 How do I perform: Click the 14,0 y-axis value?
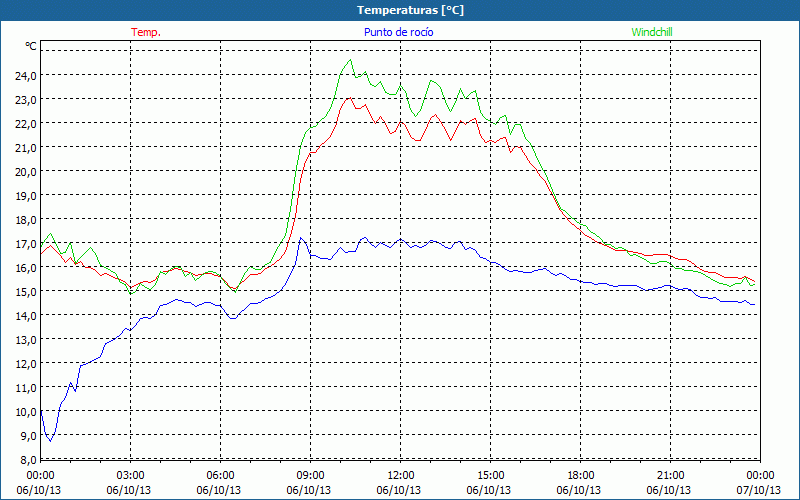pyautogui.click(x=26, y=316)
